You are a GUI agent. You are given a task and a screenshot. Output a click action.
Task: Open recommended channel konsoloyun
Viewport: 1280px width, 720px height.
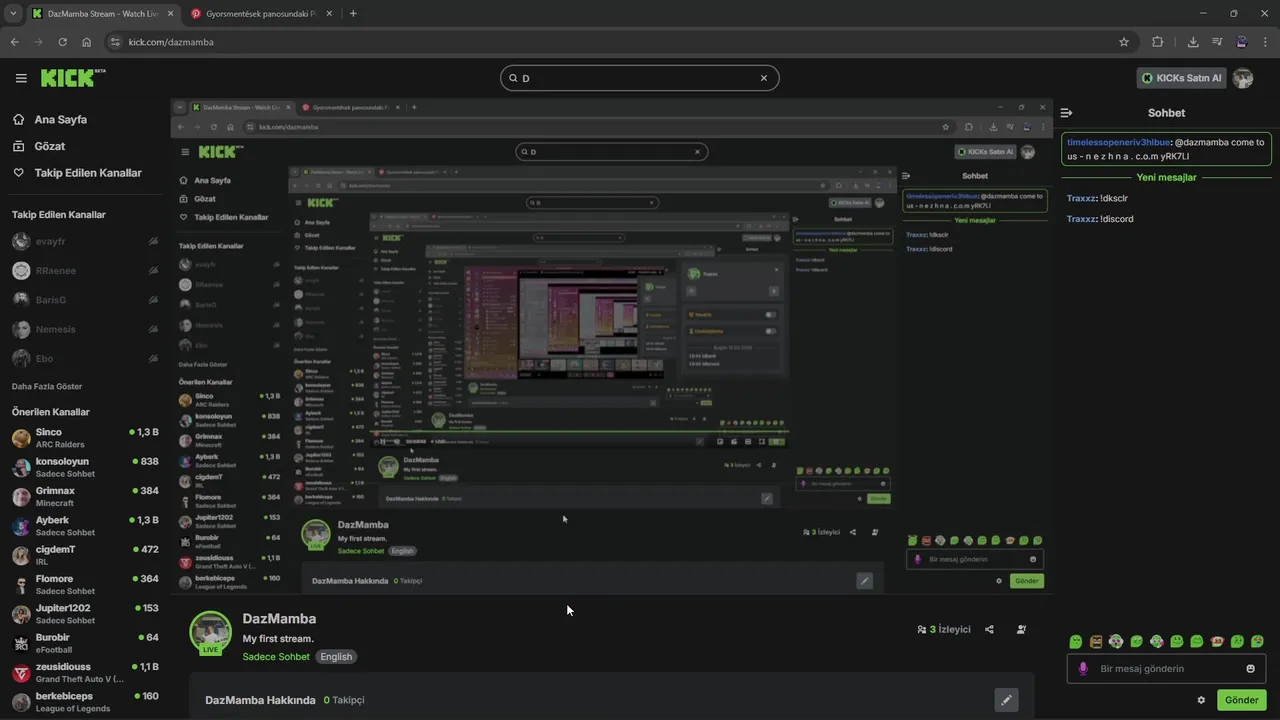[x=85, y=467]
